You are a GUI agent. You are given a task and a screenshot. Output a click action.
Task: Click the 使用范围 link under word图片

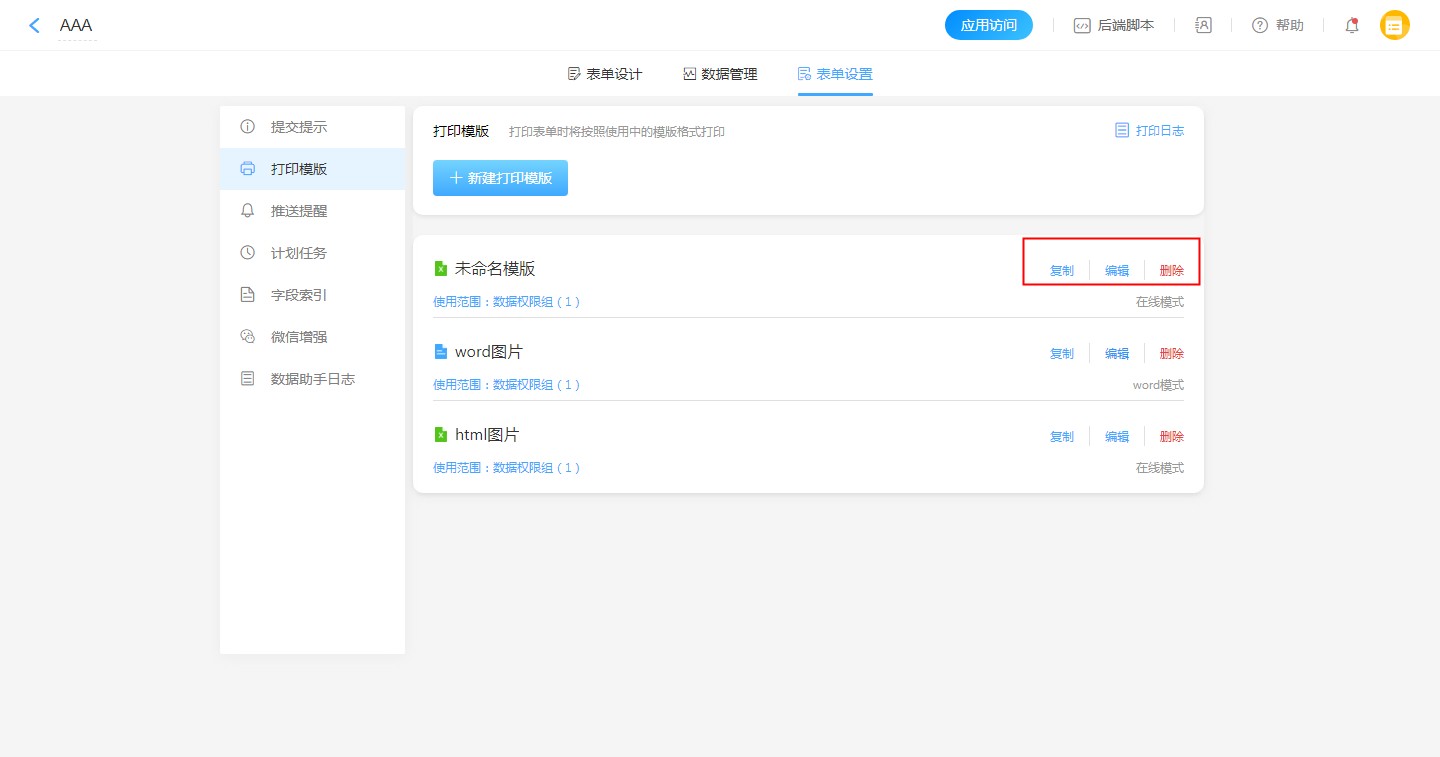tap(506, 385)
